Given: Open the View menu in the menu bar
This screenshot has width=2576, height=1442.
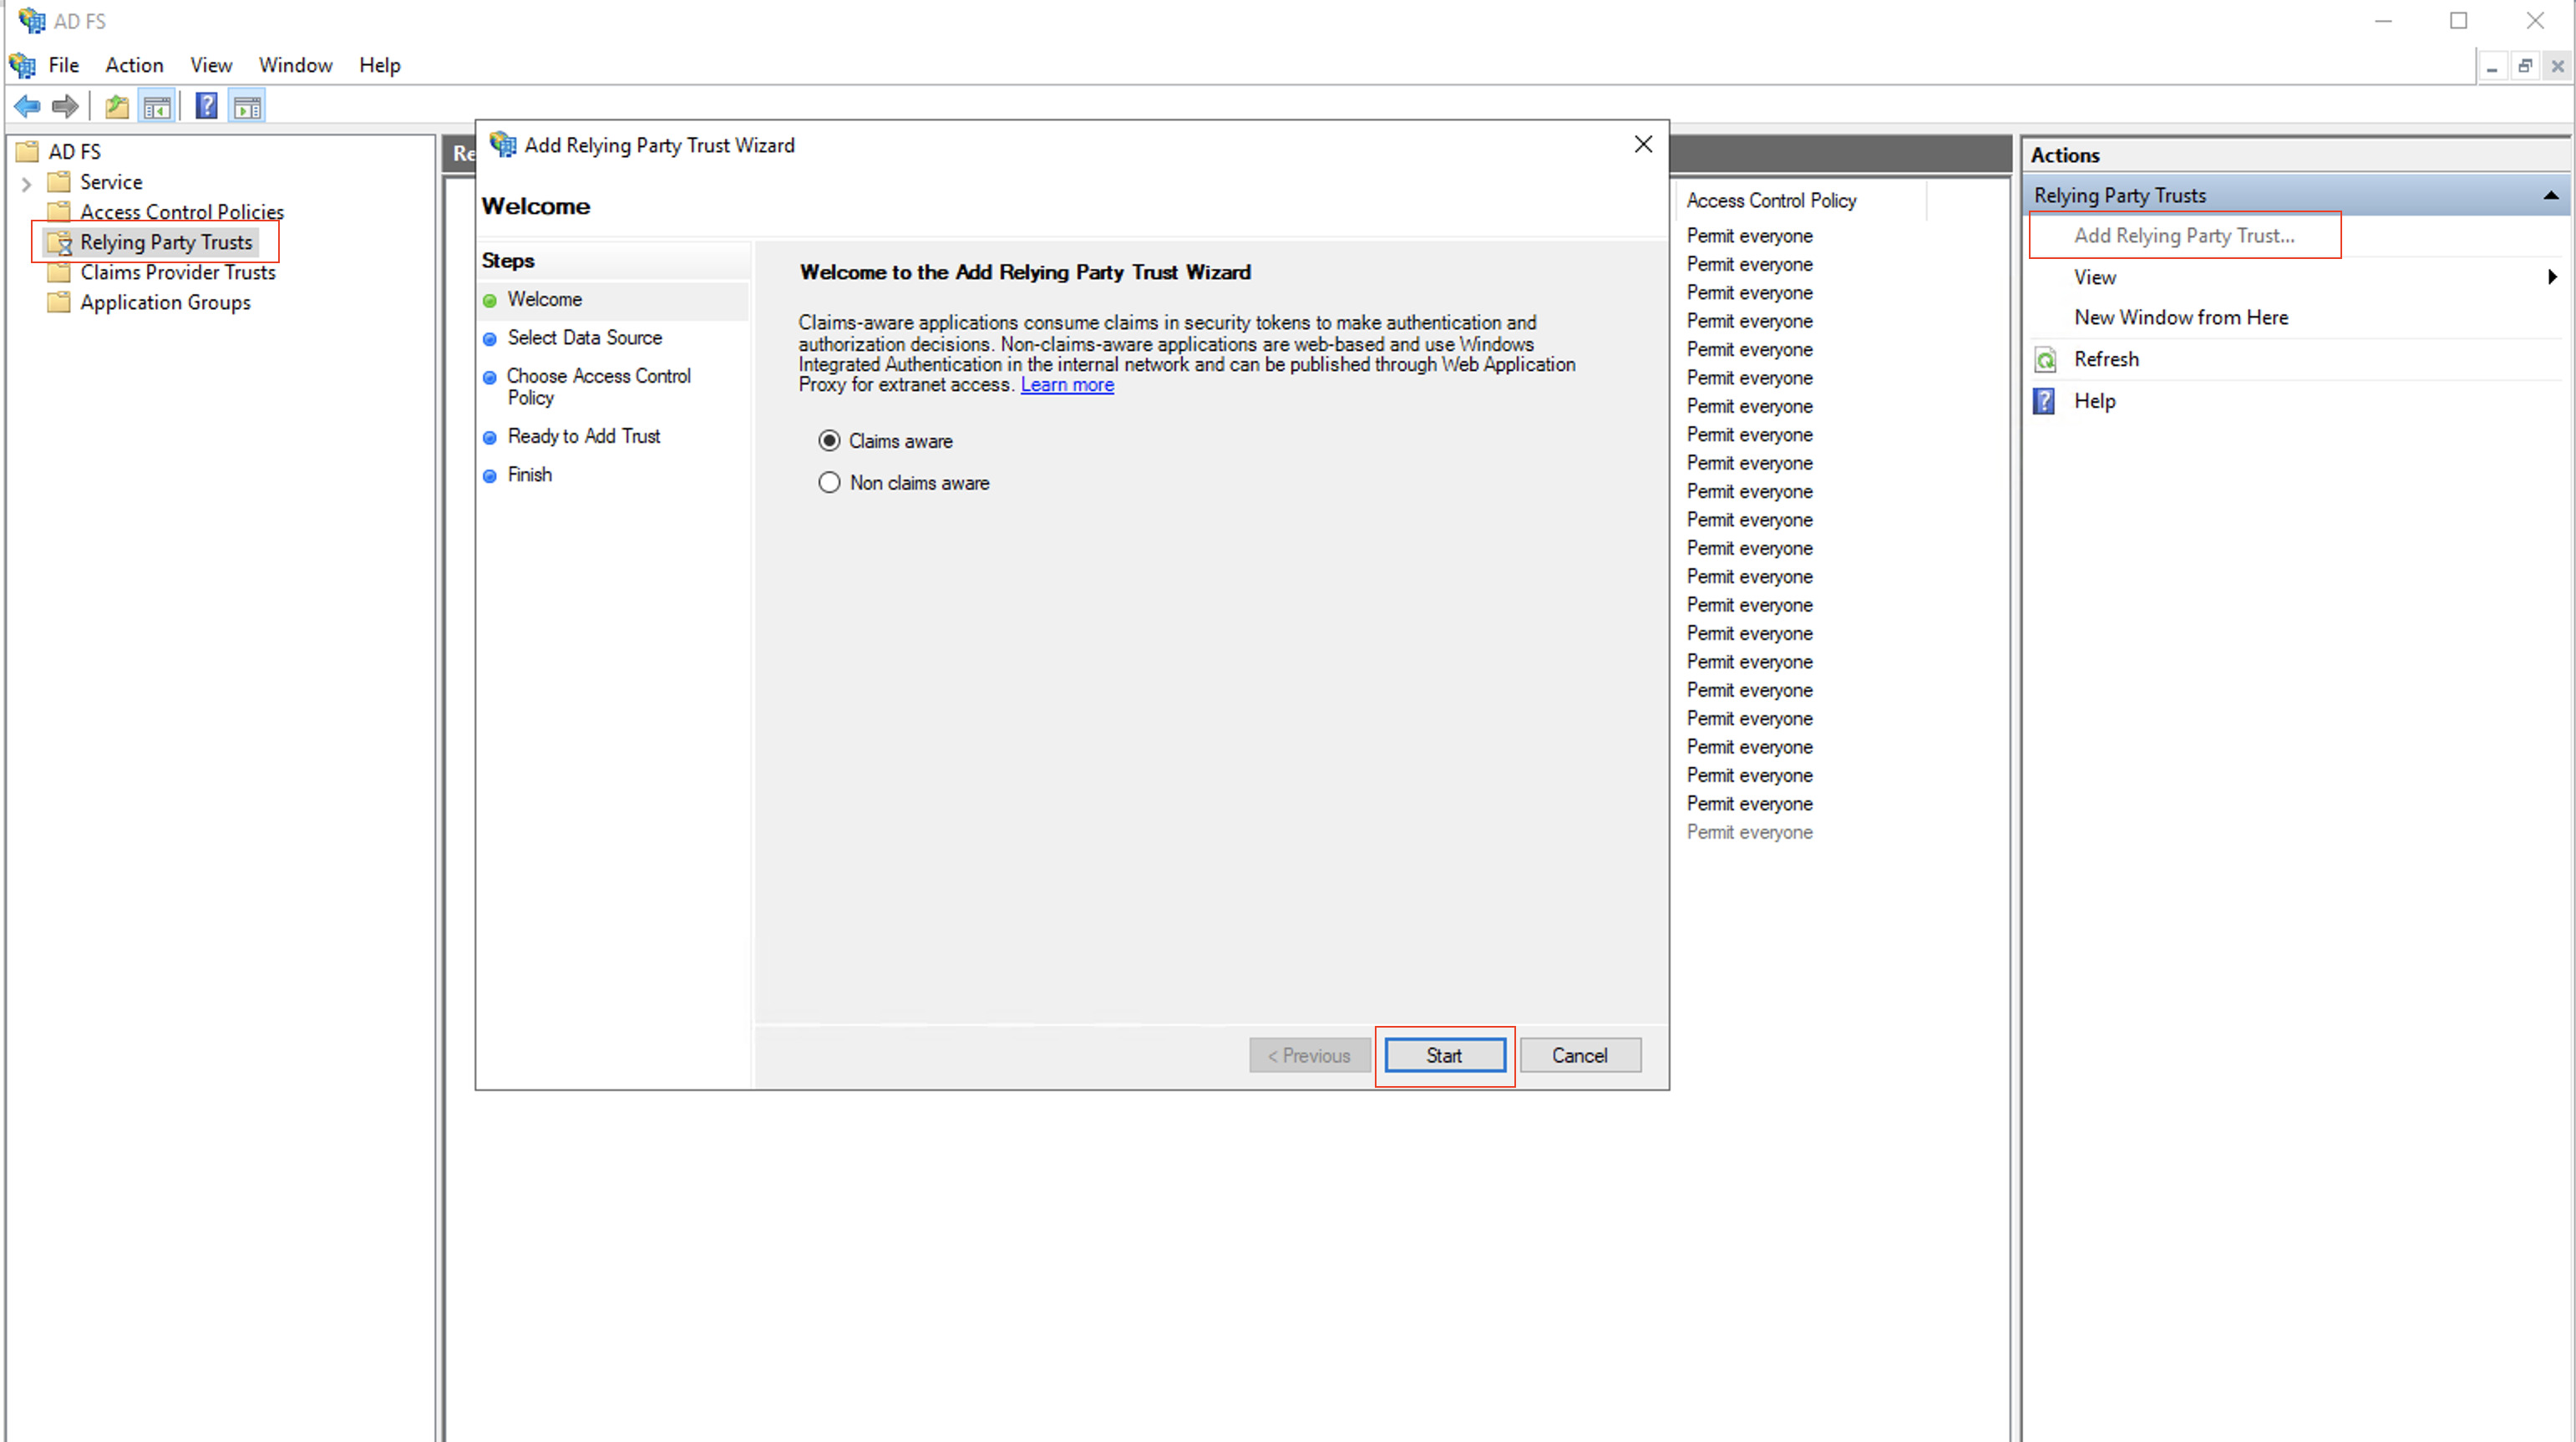Looking at the screenshot, I should 211,65.
